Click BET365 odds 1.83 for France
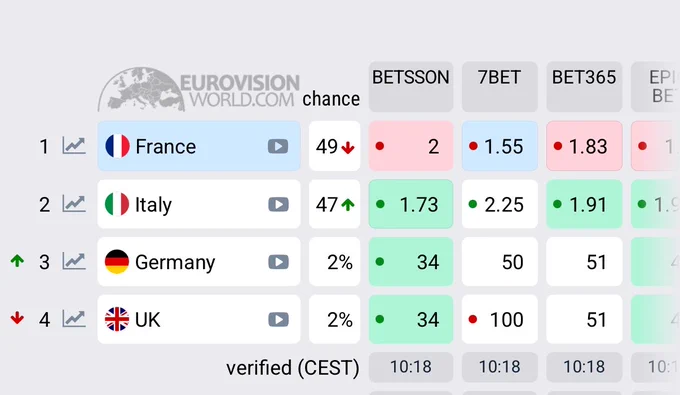 [584, 146]
